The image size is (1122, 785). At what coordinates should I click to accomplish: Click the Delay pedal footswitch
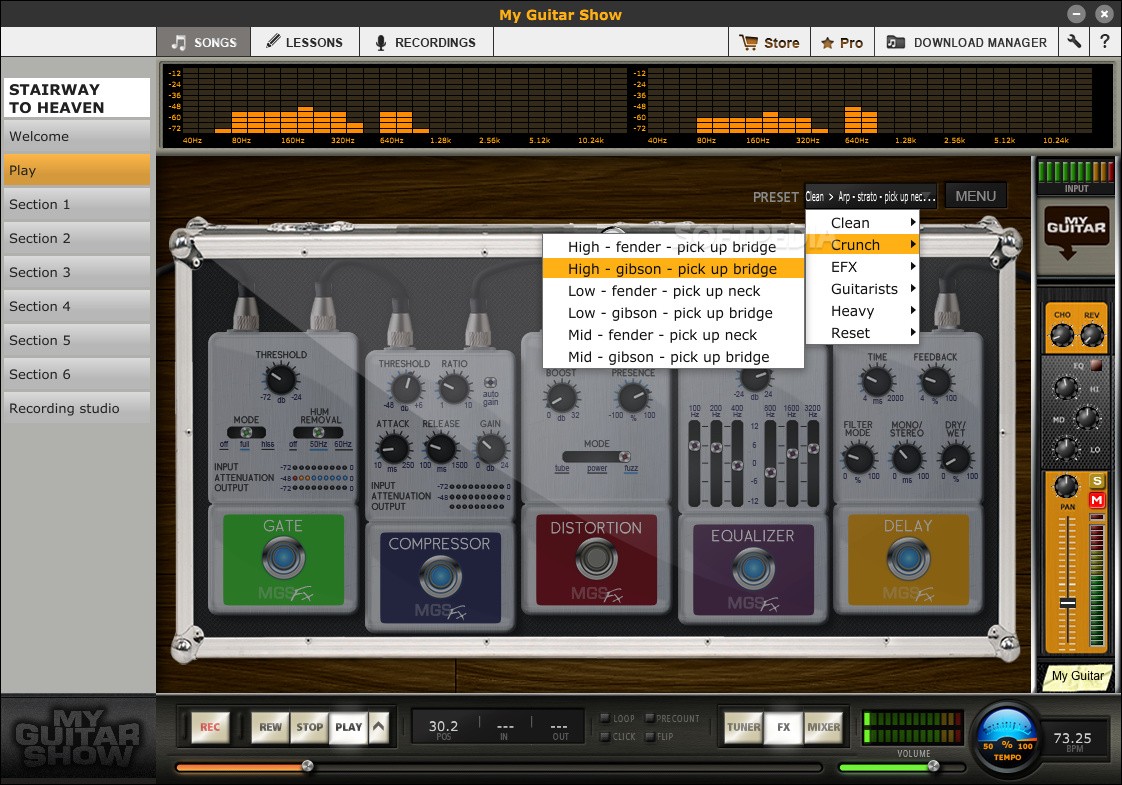pos(908,557)
